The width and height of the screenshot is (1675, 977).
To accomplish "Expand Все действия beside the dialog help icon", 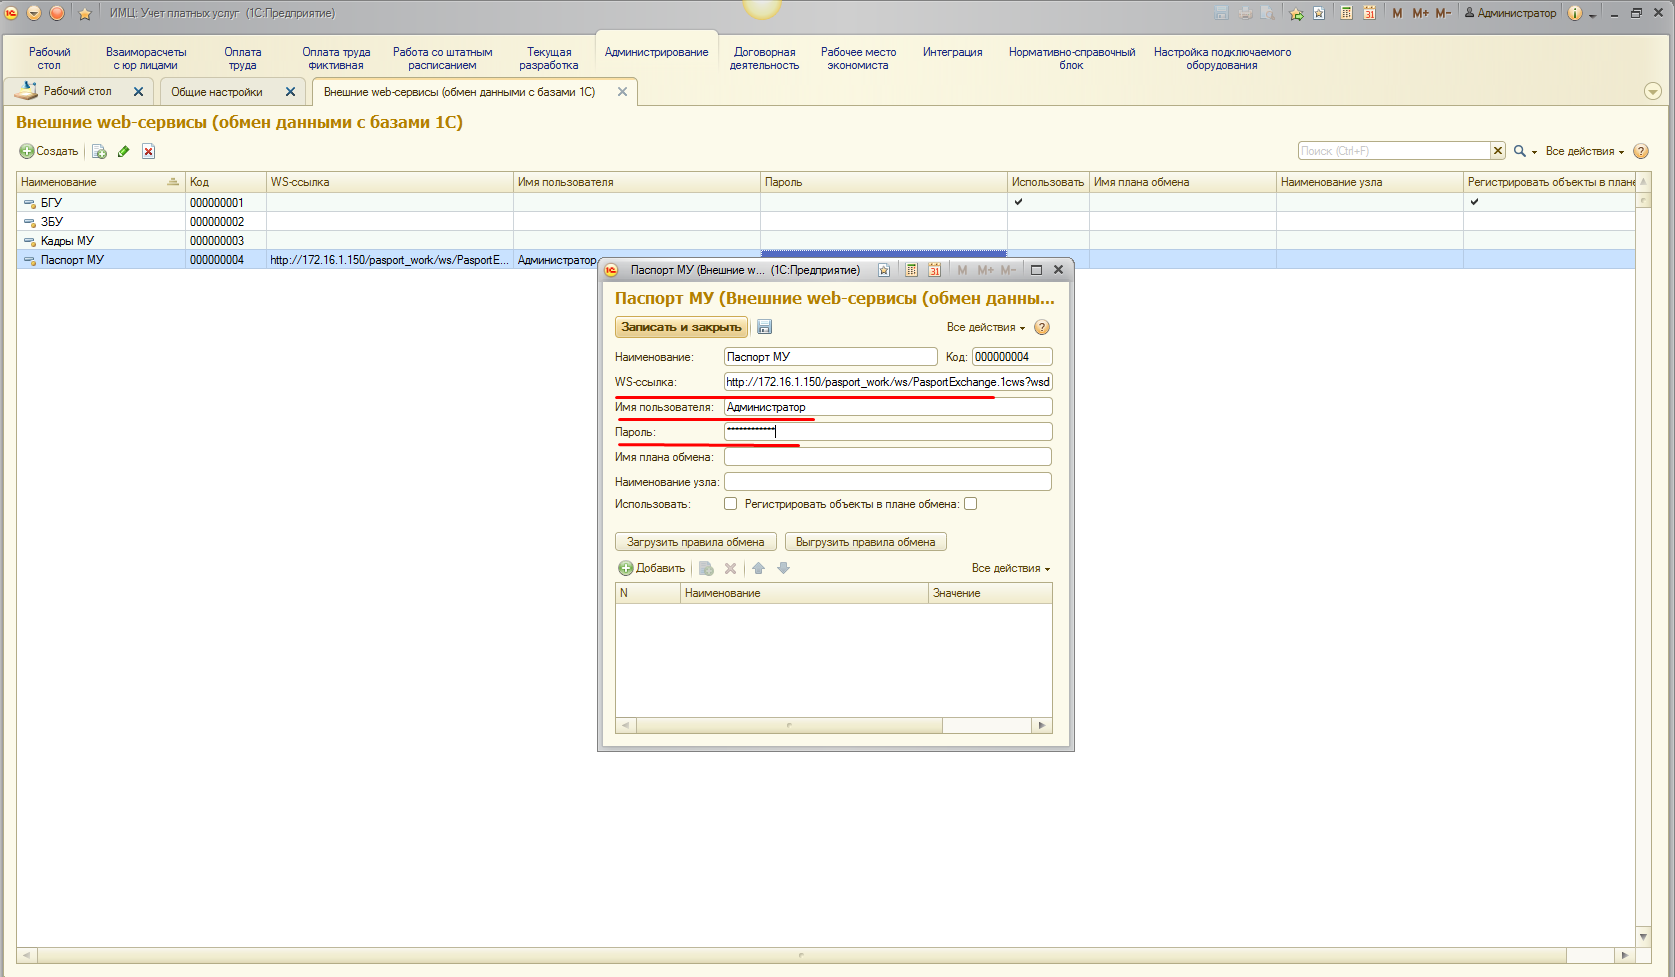I will click(x=985, y=327).
